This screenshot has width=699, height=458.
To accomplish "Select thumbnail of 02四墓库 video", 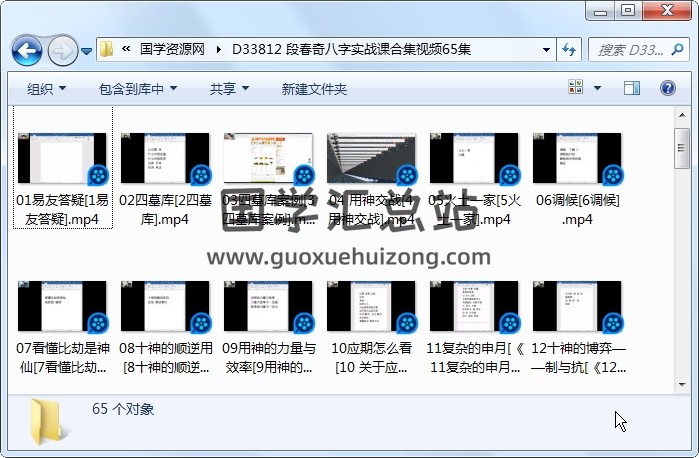I will (x=165, y=158).
